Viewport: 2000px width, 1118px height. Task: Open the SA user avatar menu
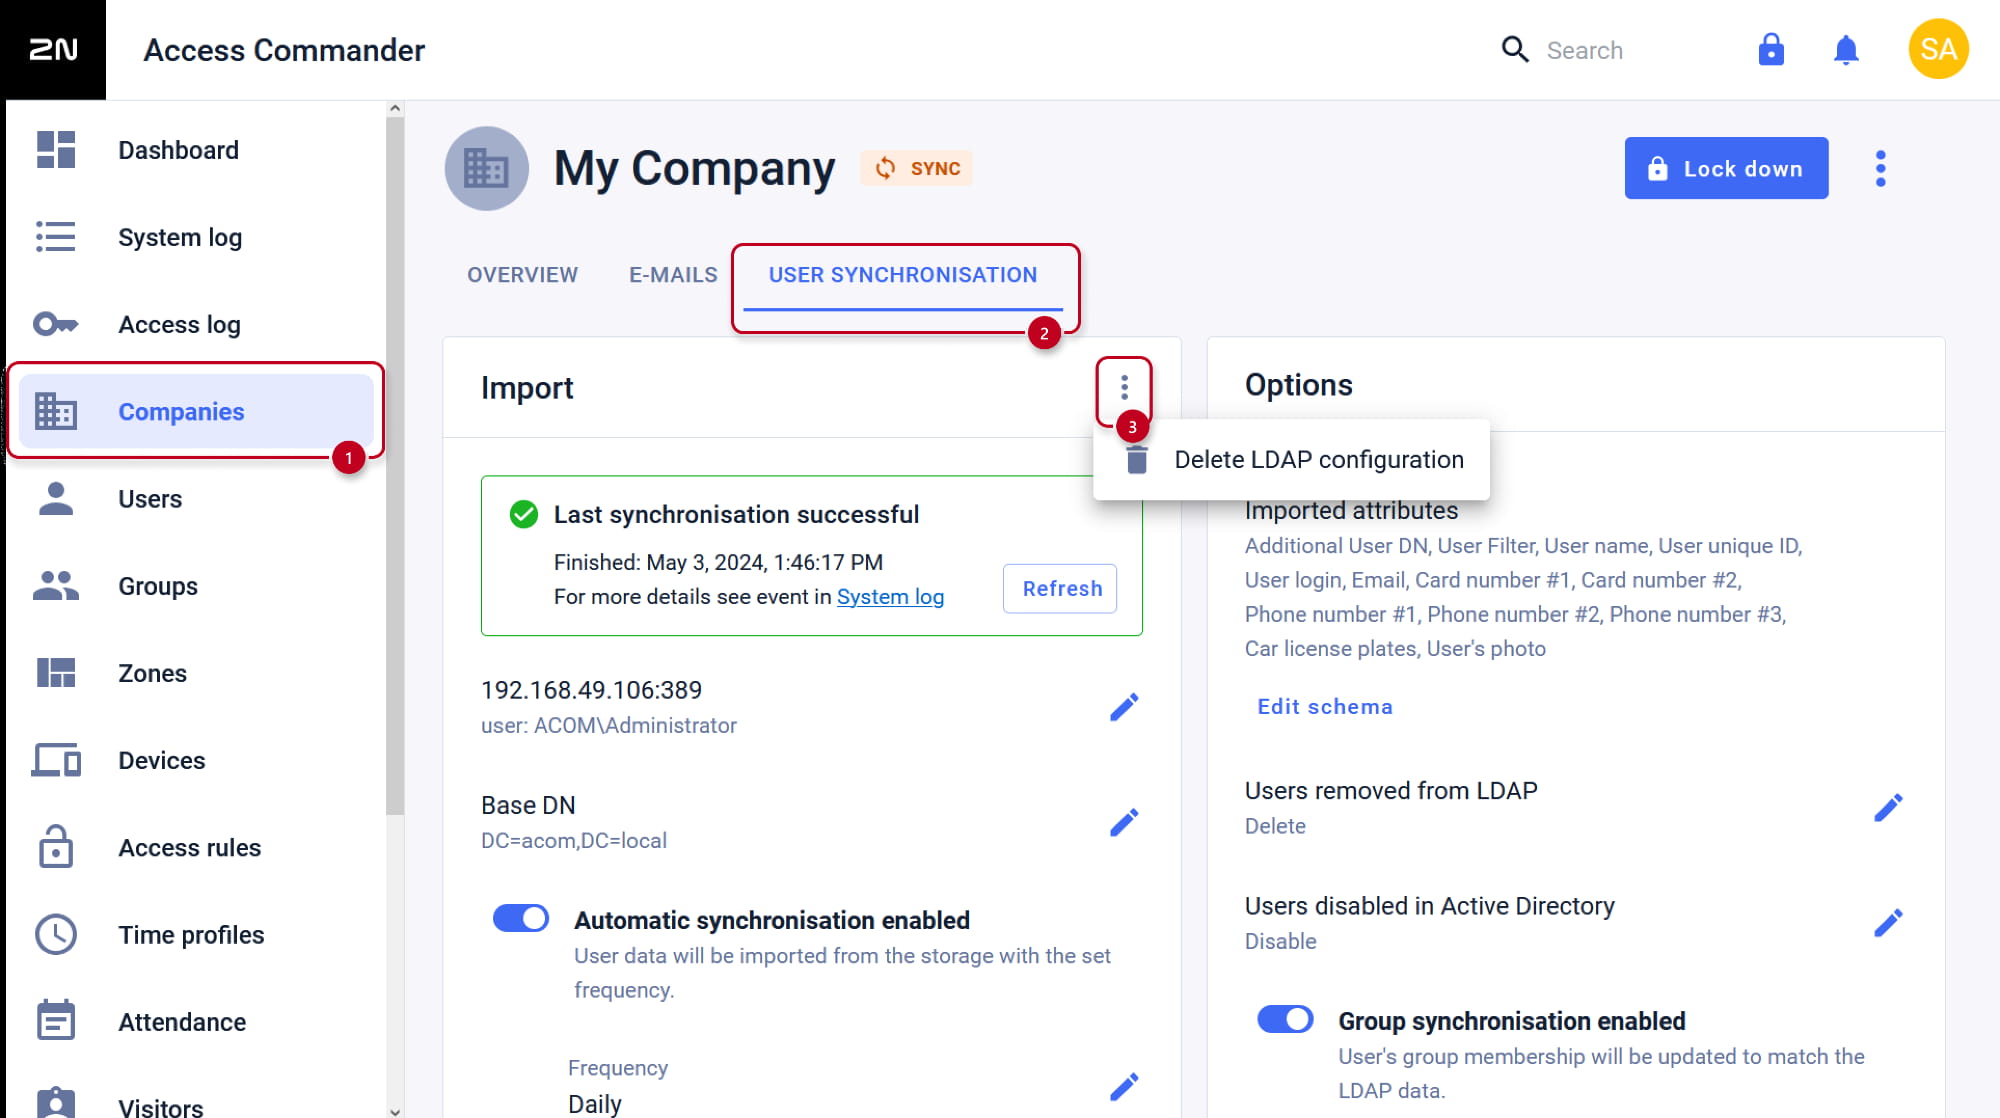tap(1938, 49)
